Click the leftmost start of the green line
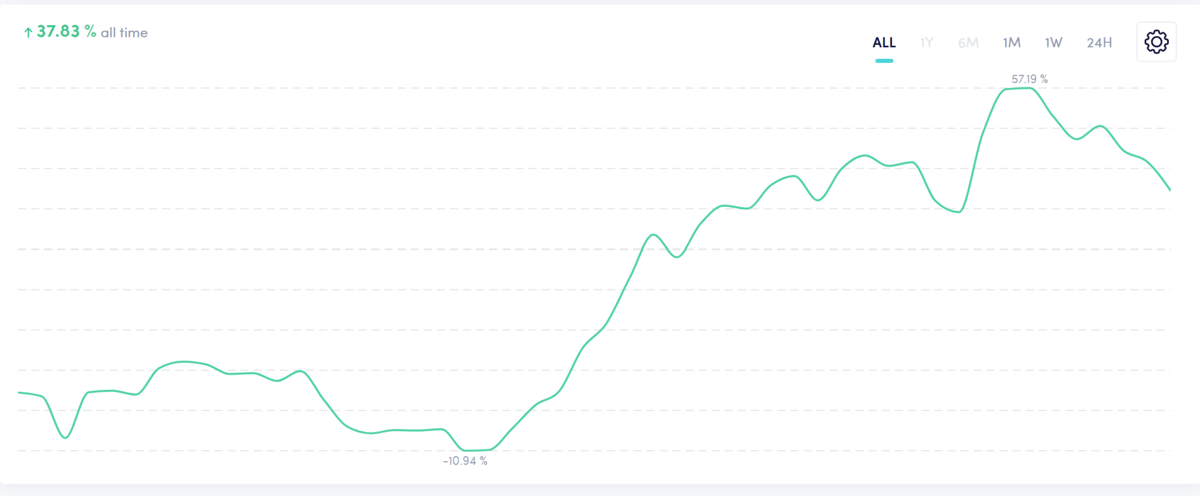 click(20, 393)
